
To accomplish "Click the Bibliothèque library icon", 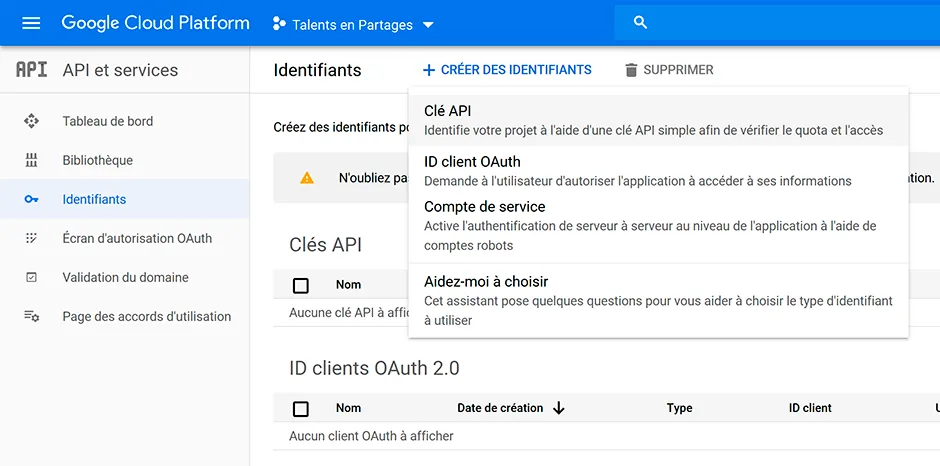I will 31,160.
